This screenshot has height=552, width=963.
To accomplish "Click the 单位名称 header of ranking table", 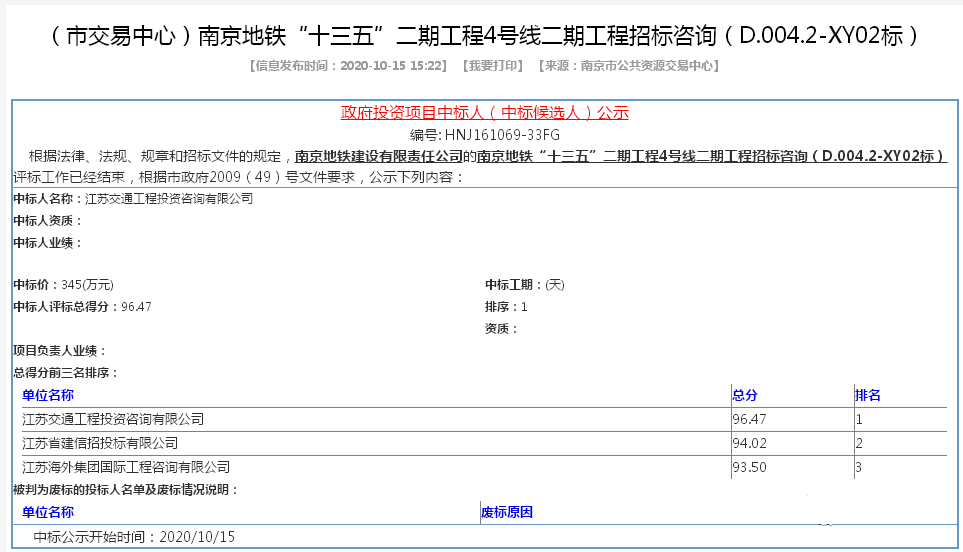I will tap(48, 395).
